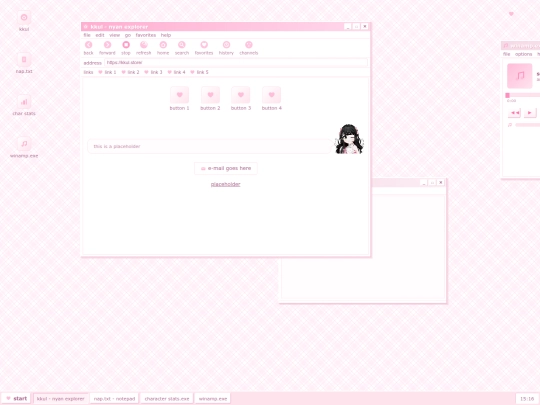
Task: Click the heart icon labeled button 3
Action: (241, 95)
